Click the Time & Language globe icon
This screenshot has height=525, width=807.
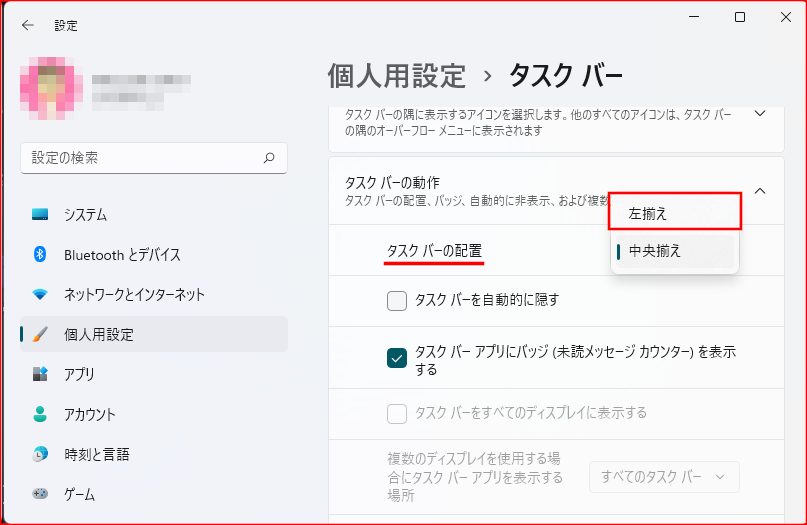40,454
